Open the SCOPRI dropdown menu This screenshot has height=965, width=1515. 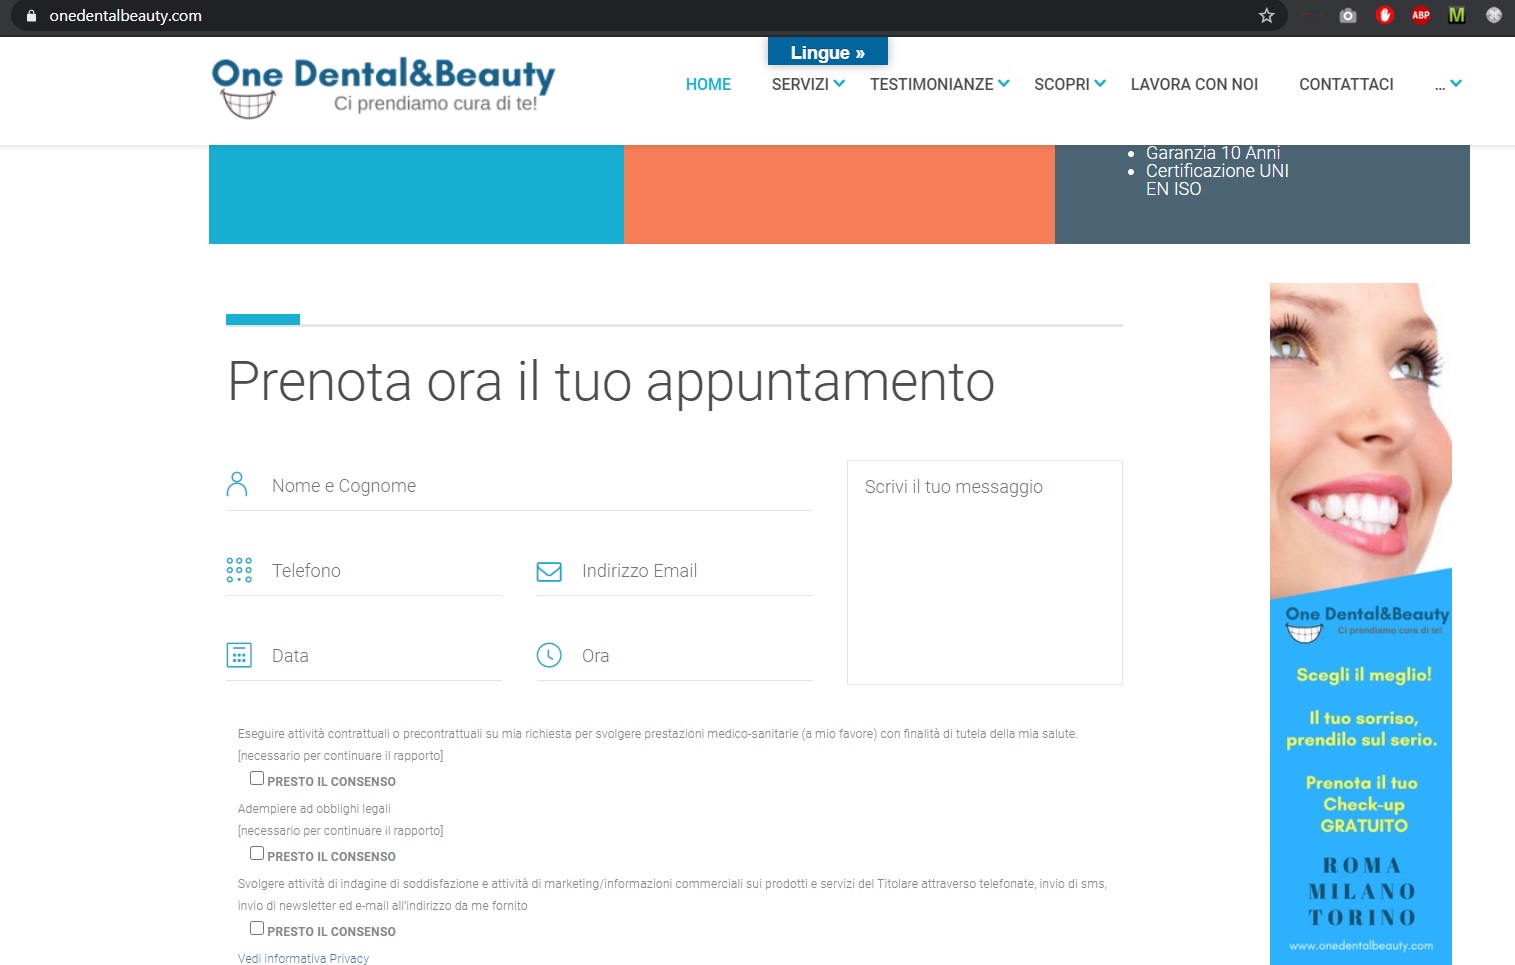coord(1069,84)
